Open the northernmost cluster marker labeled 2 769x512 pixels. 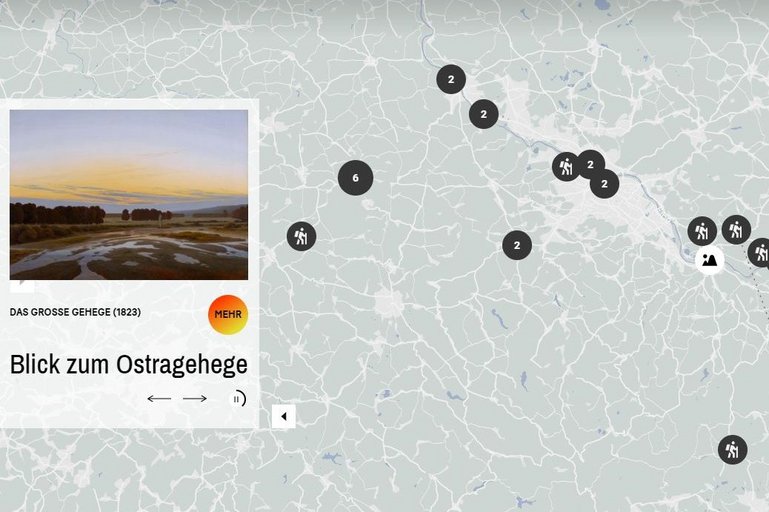(451, 79)
